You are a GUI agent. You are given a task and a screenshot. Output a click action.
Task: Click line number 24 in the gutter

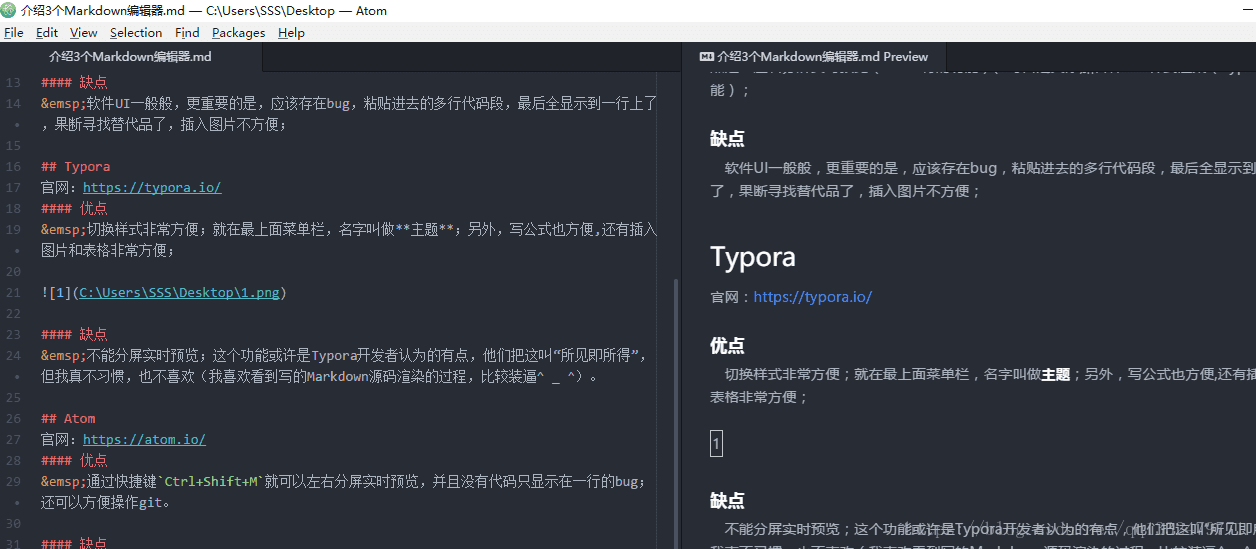(x=13, y=355)
